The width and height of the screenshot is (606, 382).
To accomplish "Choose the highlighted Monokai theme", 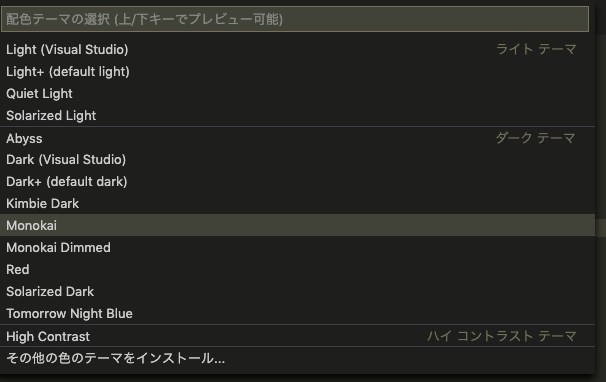I will (x=297, y=225).
